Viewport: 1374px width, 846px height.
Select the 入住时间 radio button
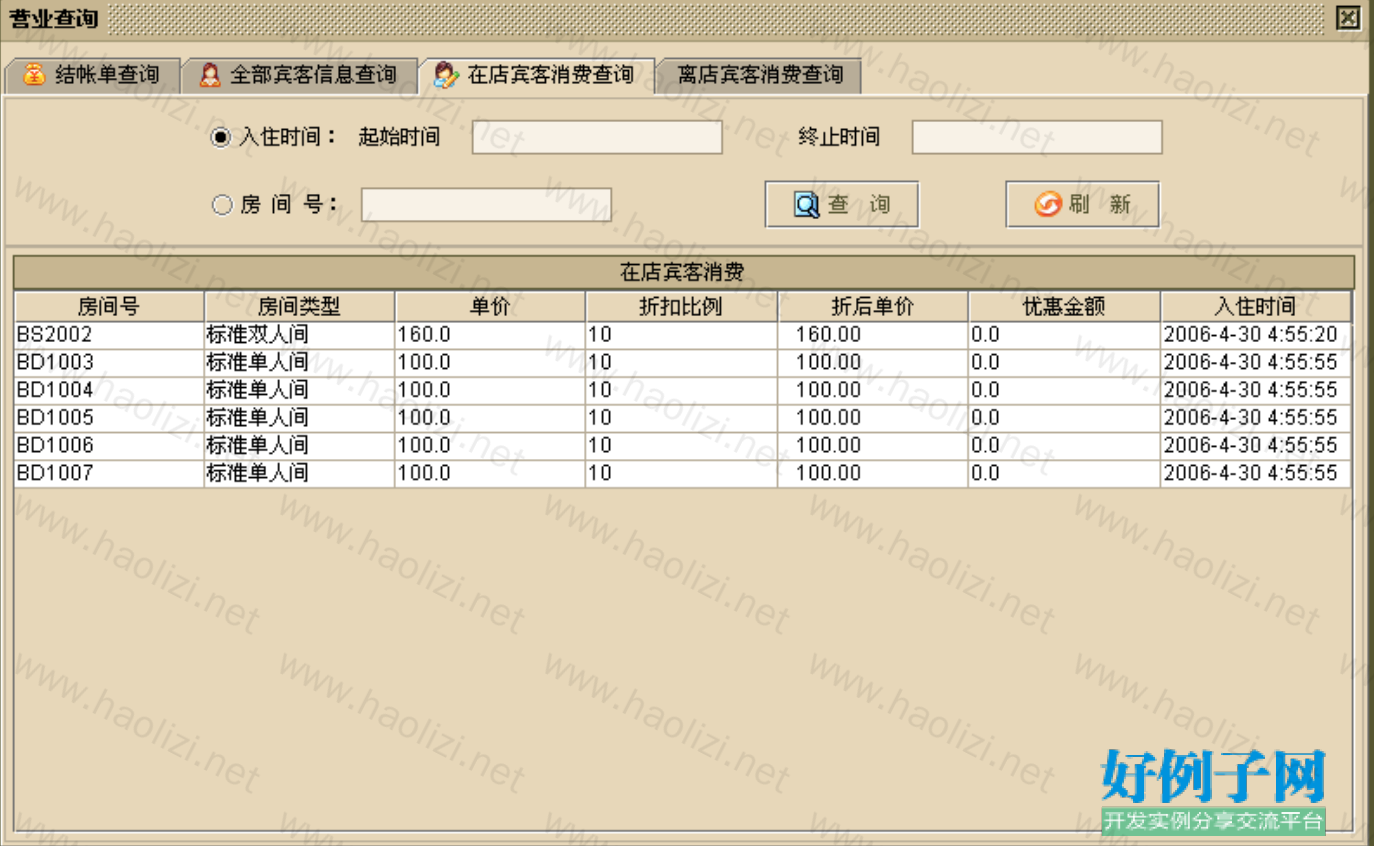[221, 138]
